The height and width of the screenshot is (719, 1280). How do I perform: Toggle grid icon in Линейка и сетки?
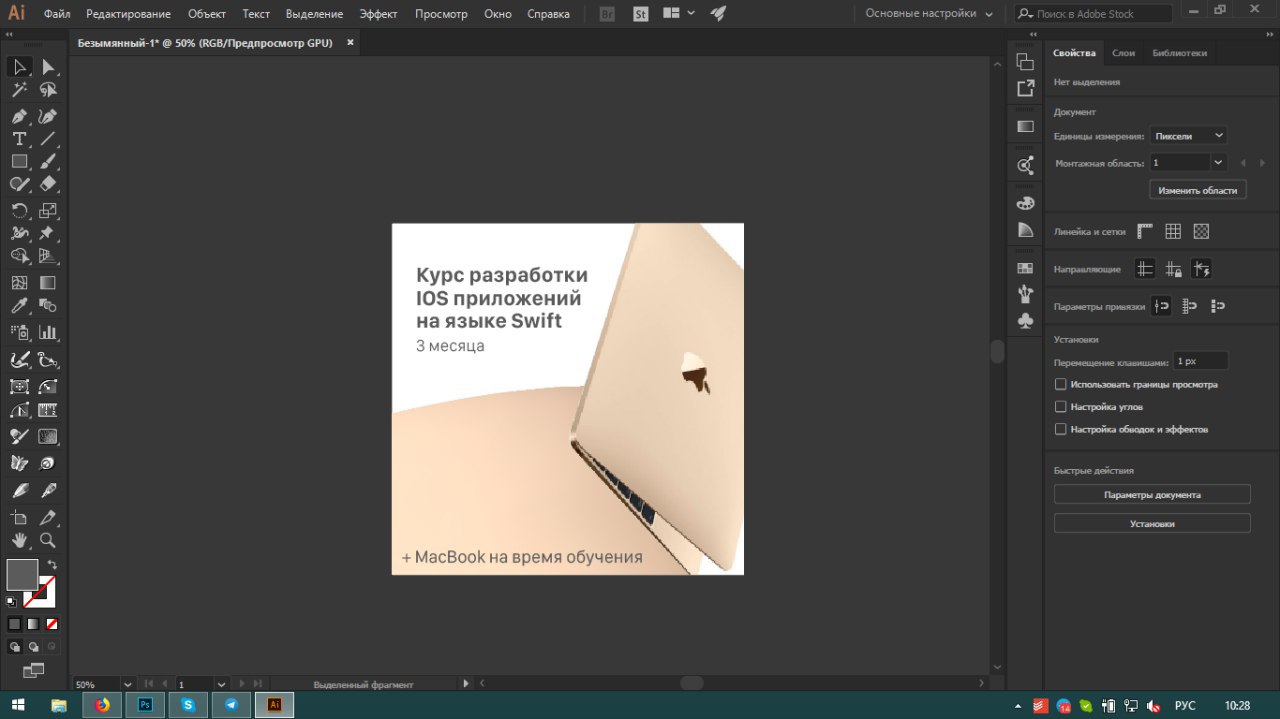click(1173, 231)
